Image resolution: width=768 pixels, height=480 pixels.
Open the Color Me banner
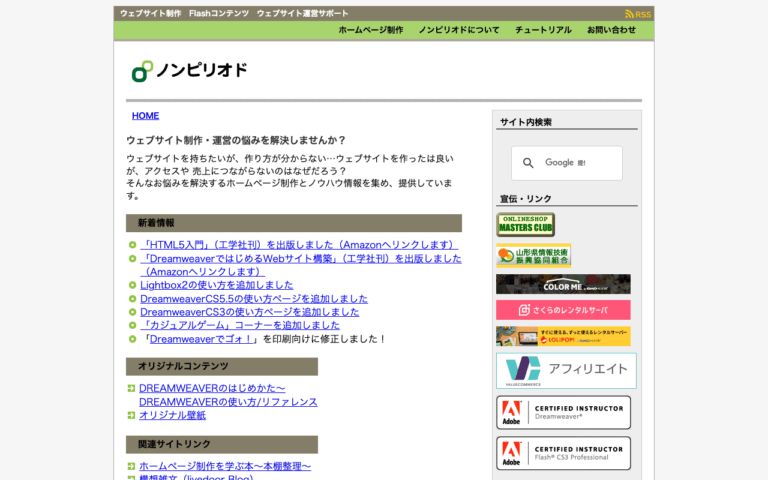click(x=563, y=284)
